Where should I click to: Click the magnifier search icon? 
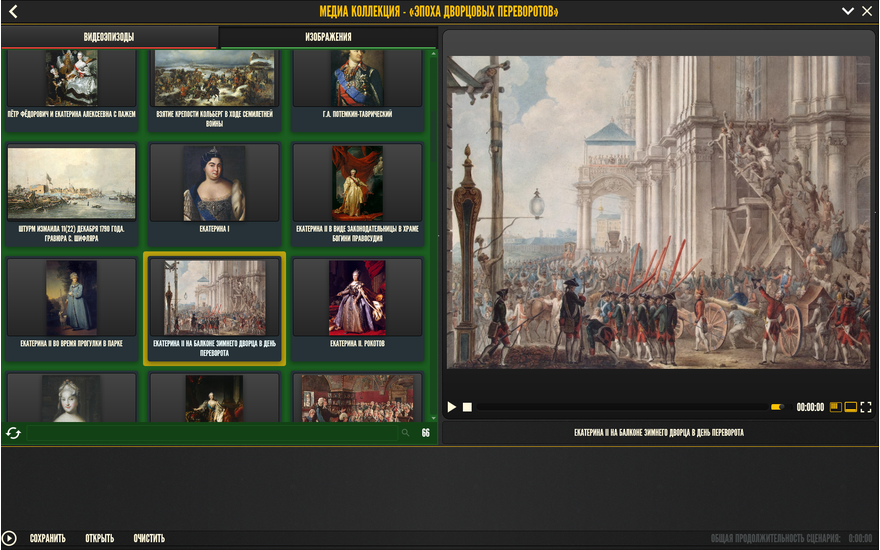tap(405, 433)
